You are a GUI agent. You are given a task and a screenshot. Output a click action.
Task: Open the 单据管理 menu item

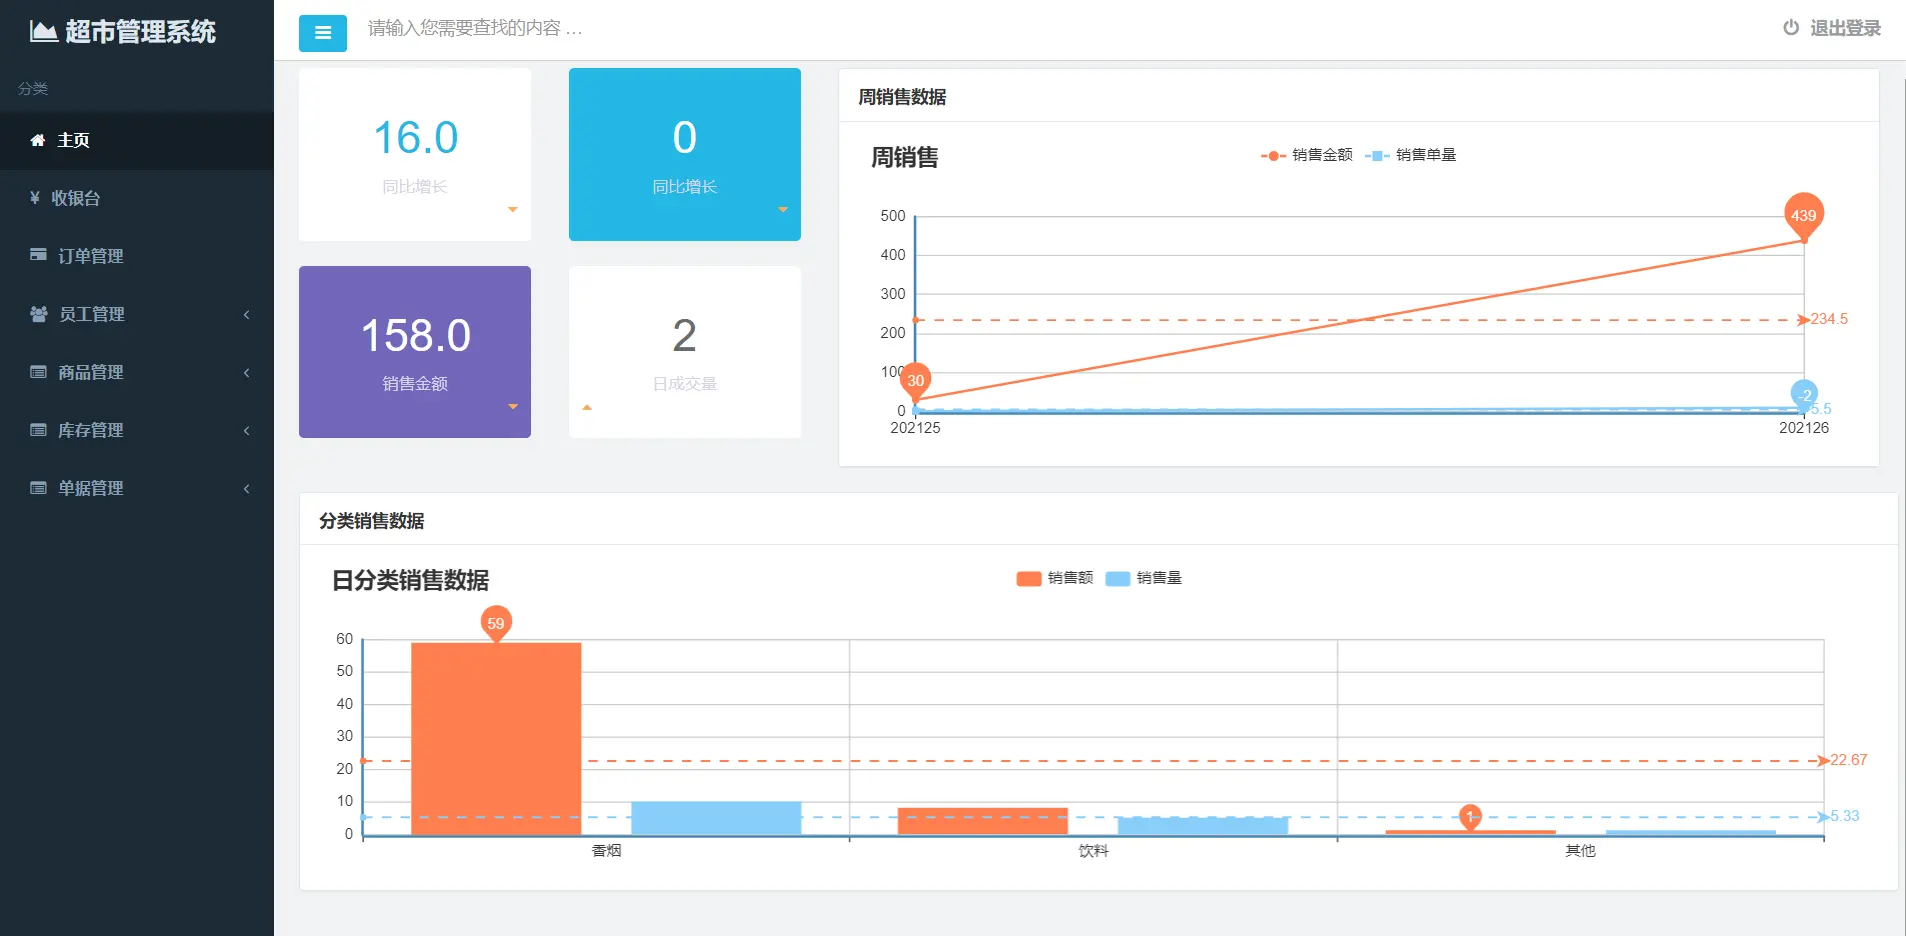[x=137, y=488]
